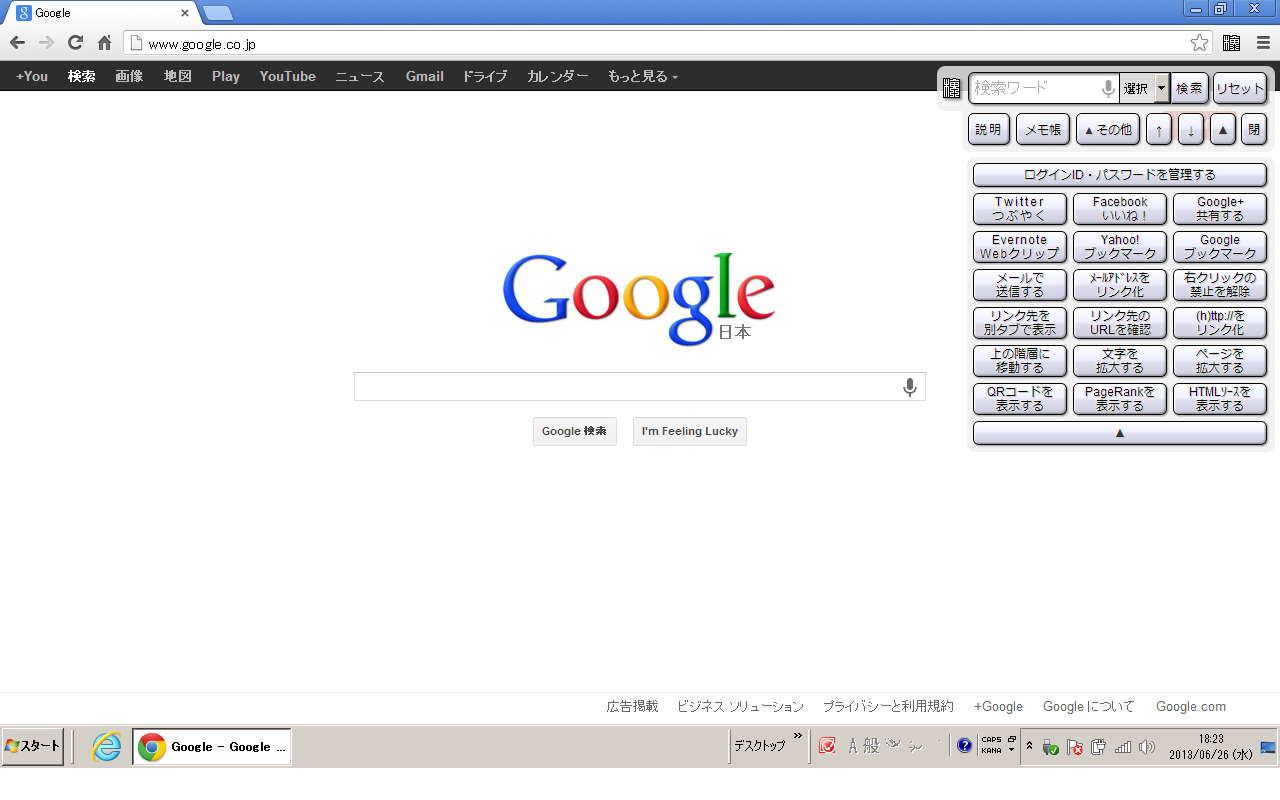Open プライバシーと利用規約 footer link
The width and height of the screenshot is (1280, 800).
point(888,706)
